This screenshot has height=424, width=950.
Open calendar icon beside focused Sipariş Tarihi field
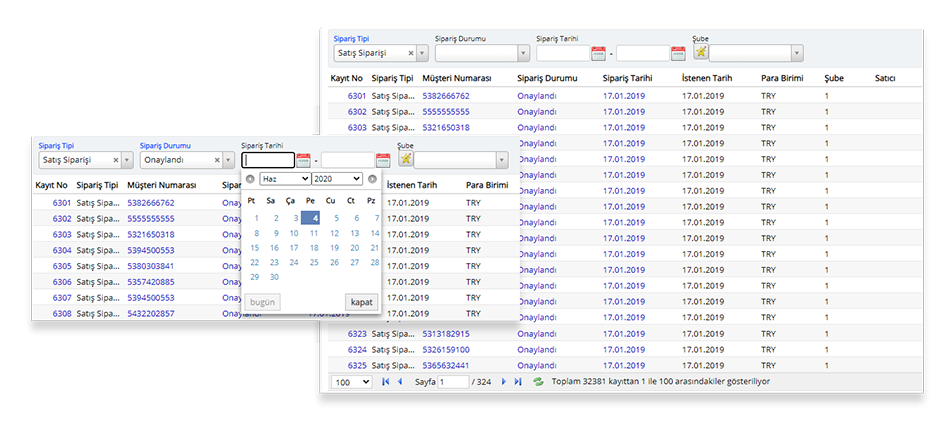click(x=303, y=160)
